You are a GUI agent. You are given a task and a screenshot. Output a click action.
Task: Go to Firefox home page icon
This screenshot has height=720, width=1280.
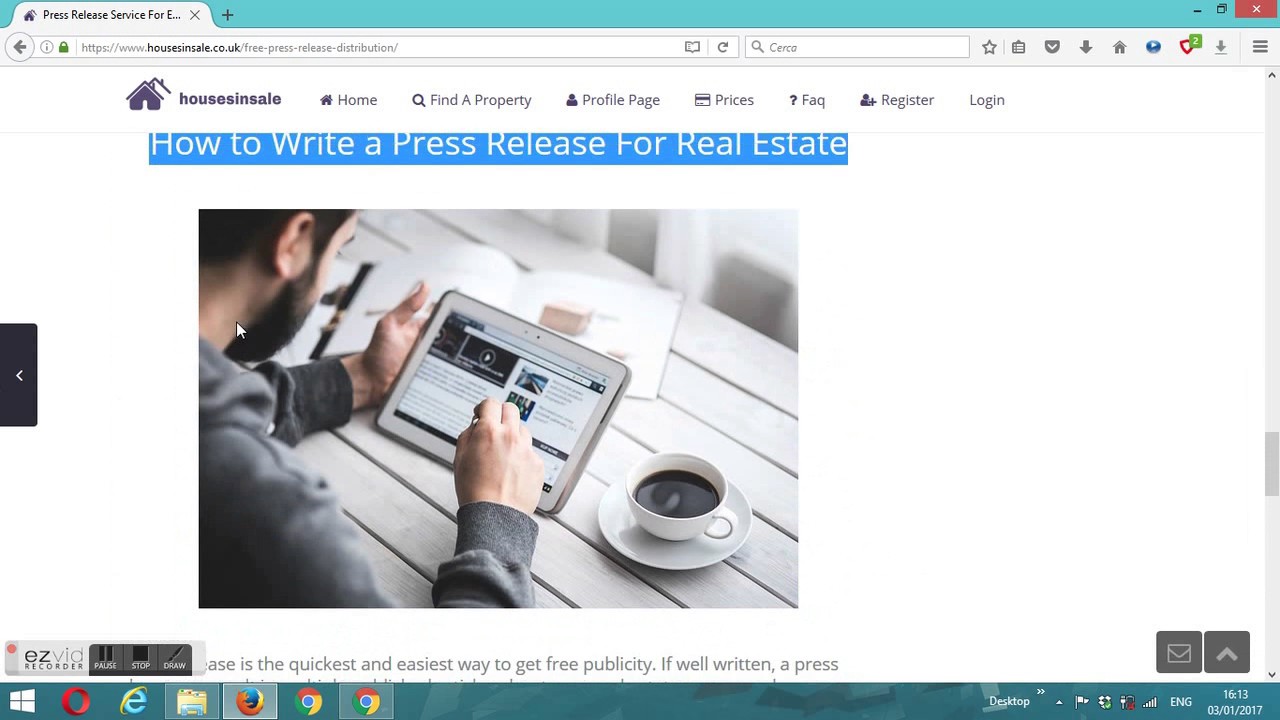[x=1120, y=47]
